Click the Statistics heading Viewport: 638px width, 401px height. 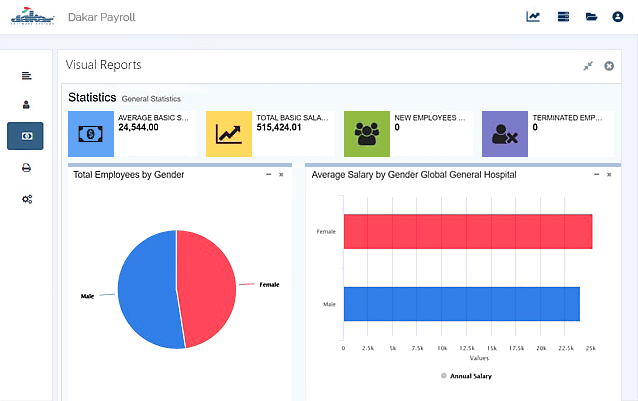point(92,98)
